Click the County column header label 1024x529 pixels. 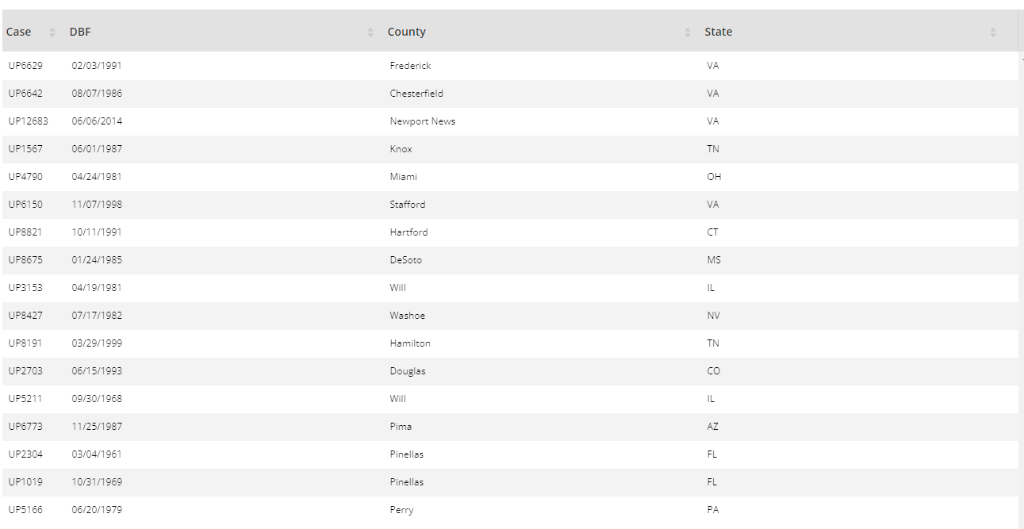[x=406, y=32]
